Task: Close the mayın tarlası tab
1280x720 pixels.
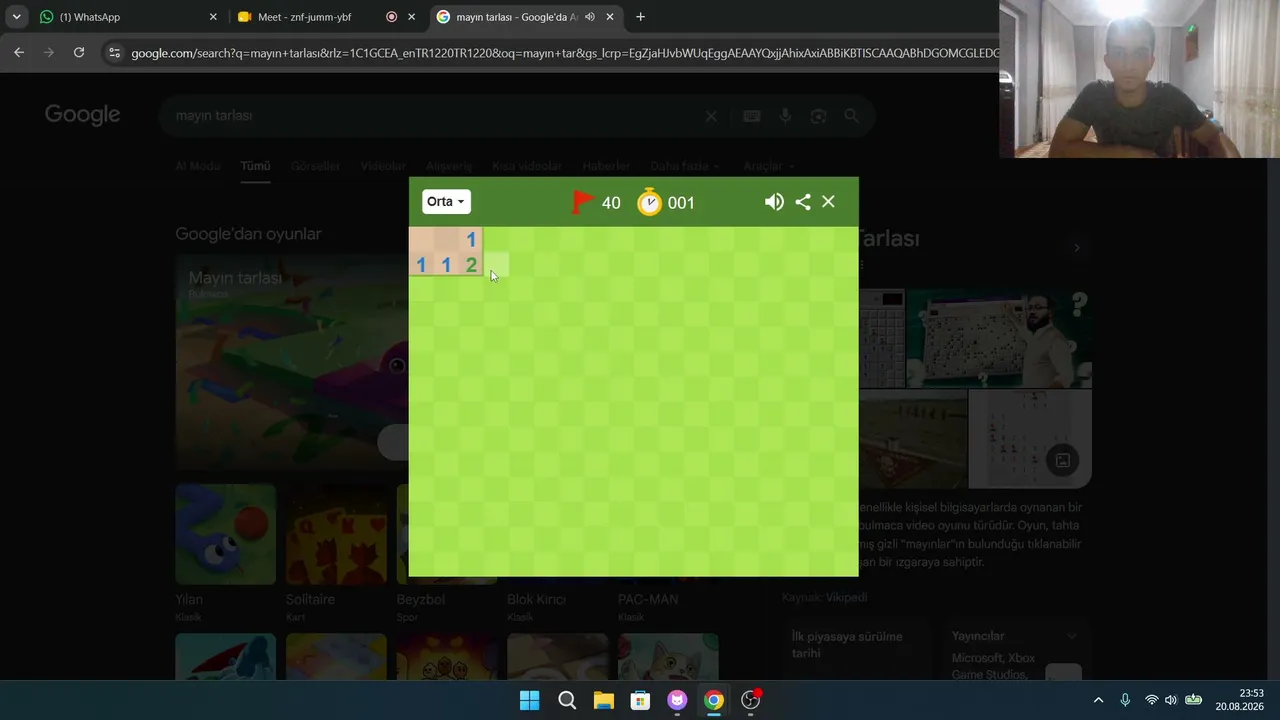Action: [610, 17]
